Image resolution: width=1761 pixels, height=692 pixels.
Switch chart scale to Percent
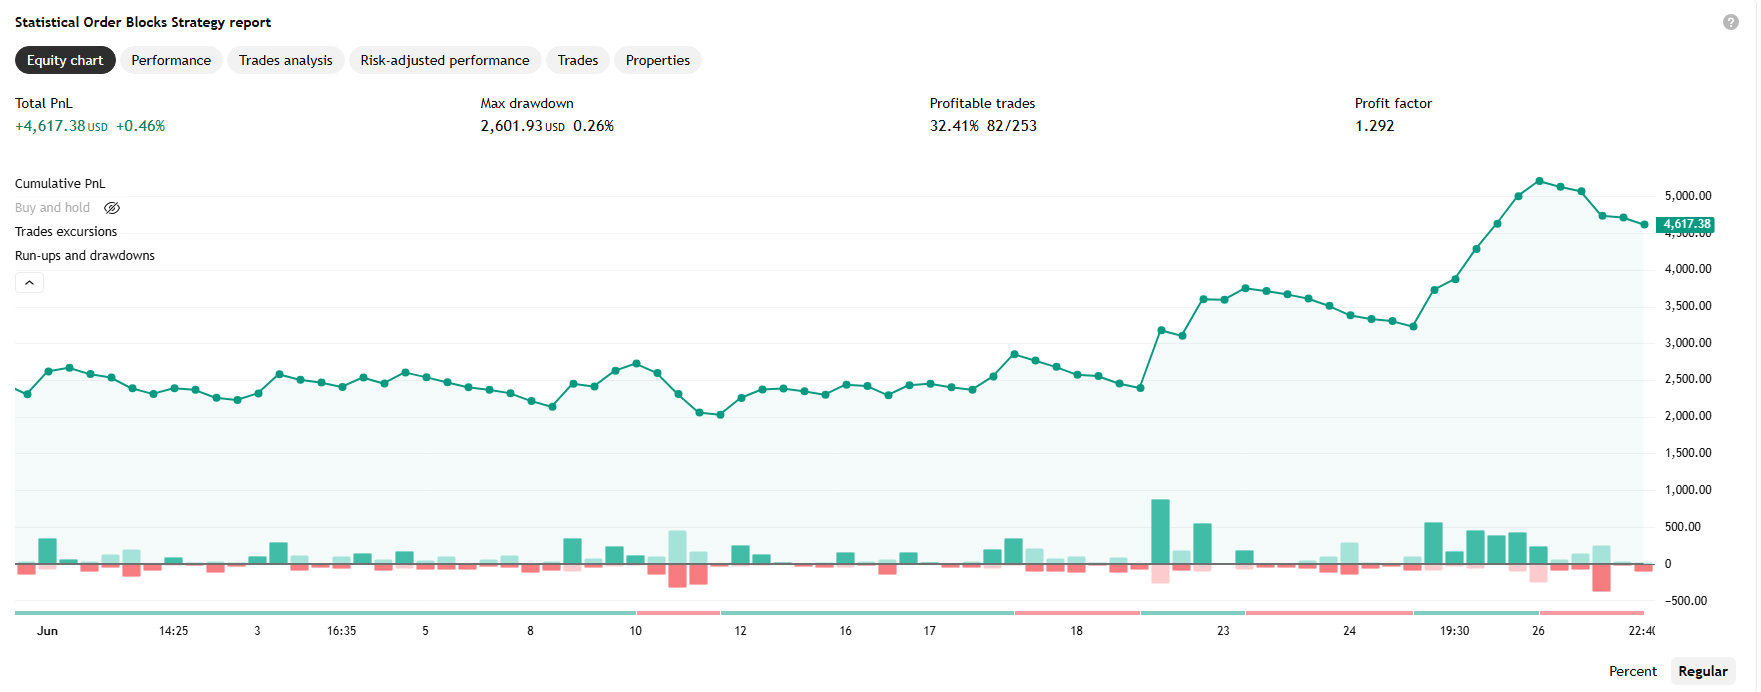1632,671
